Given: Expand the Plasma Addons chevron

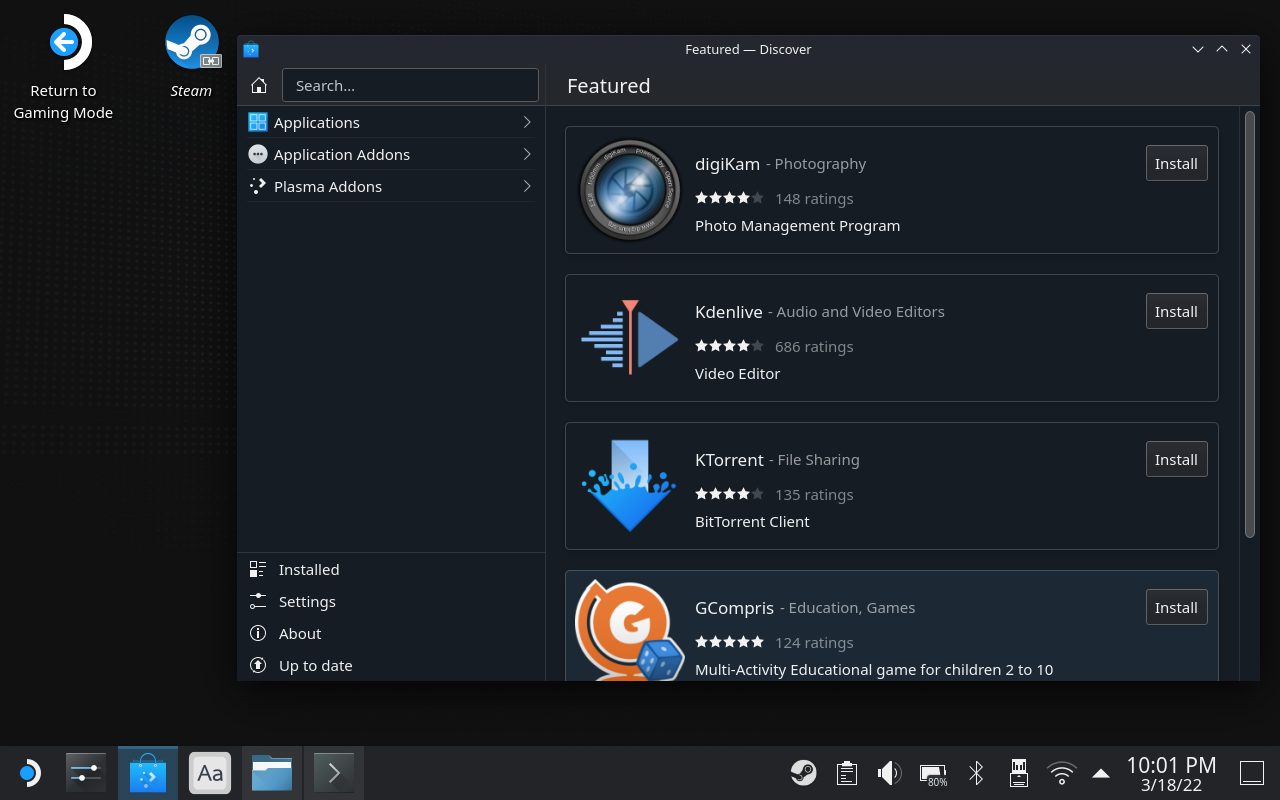Looking at the screenshot, I should point(527,186).
